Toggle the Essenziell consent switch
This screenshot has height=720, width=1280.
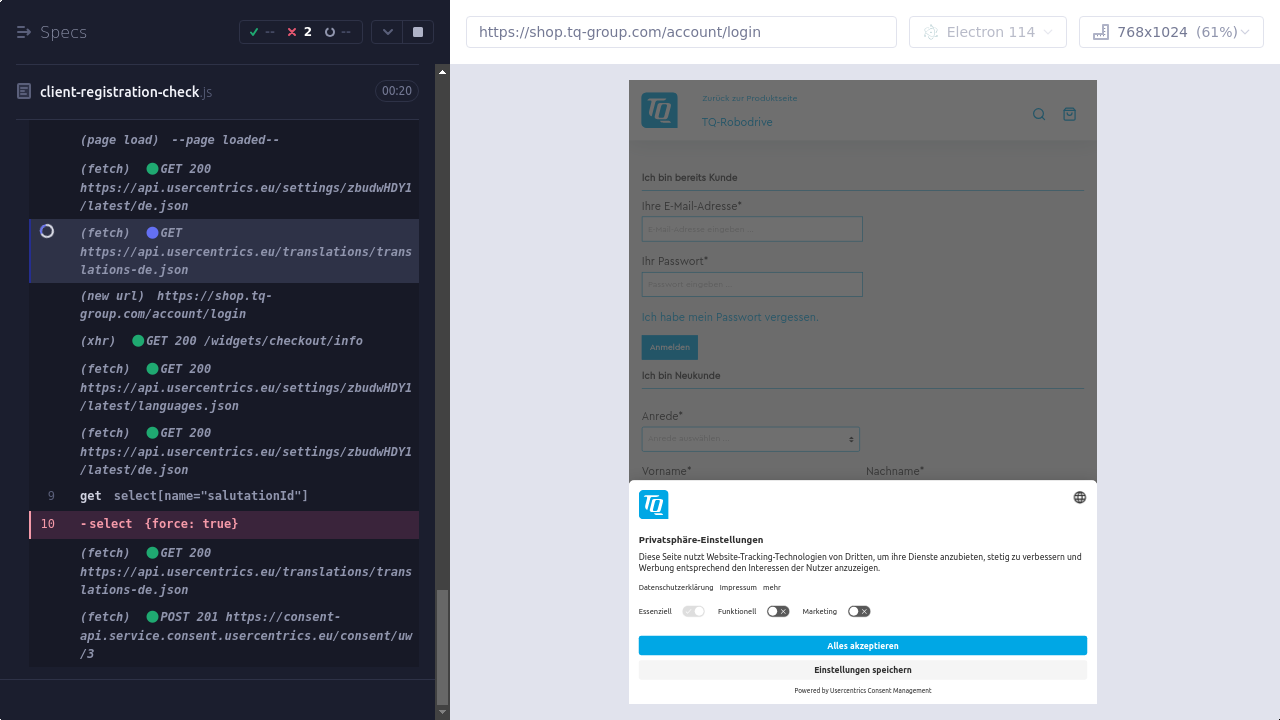pos(693,611)
